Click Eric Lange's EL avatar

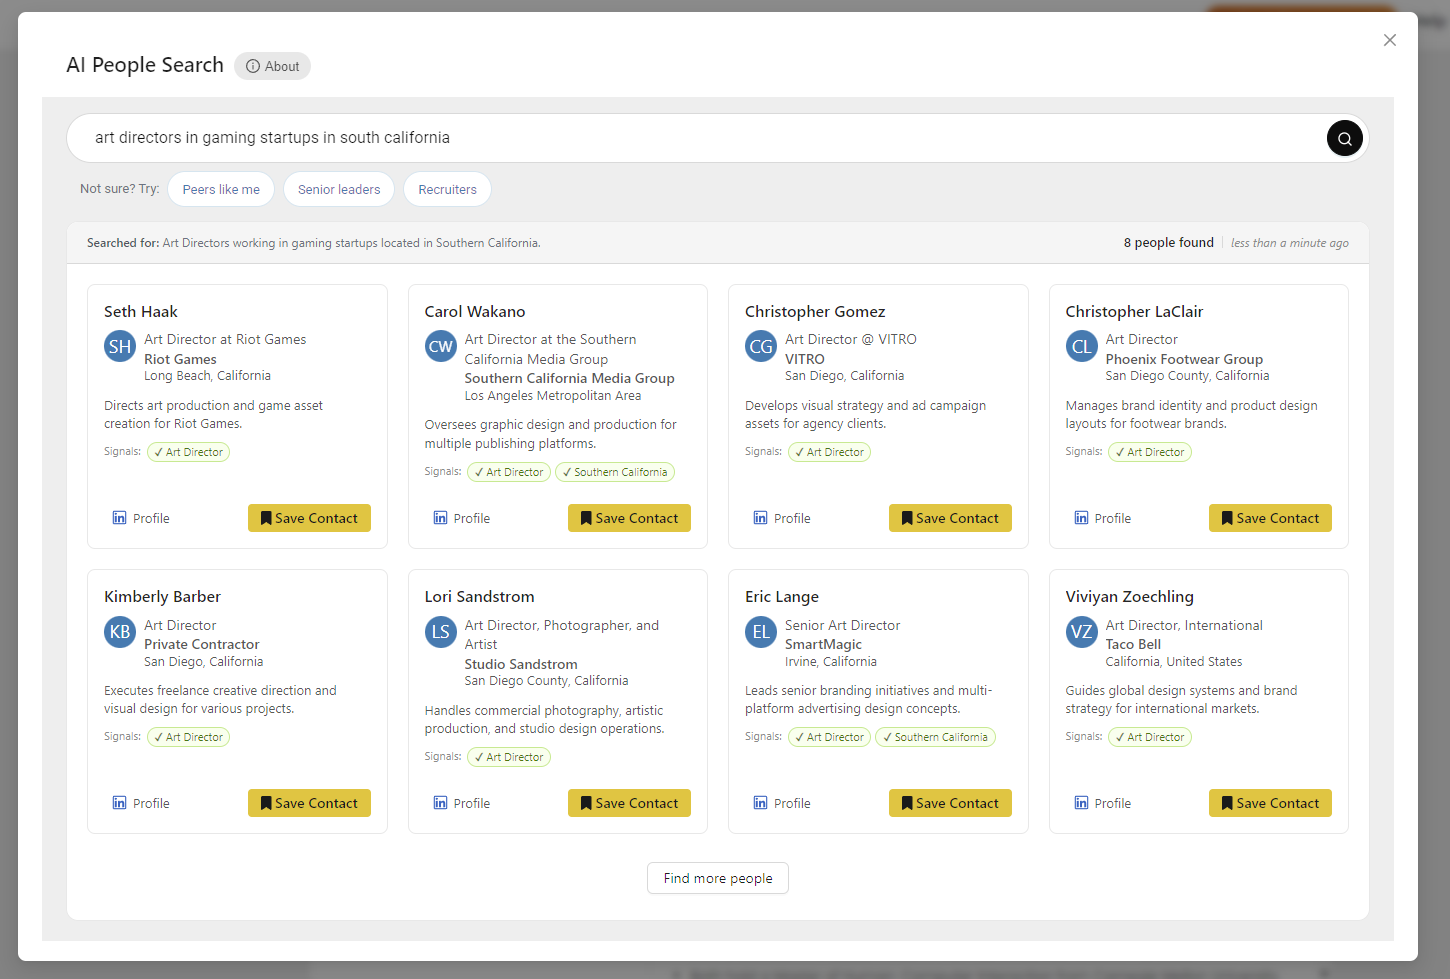(761, 632)
